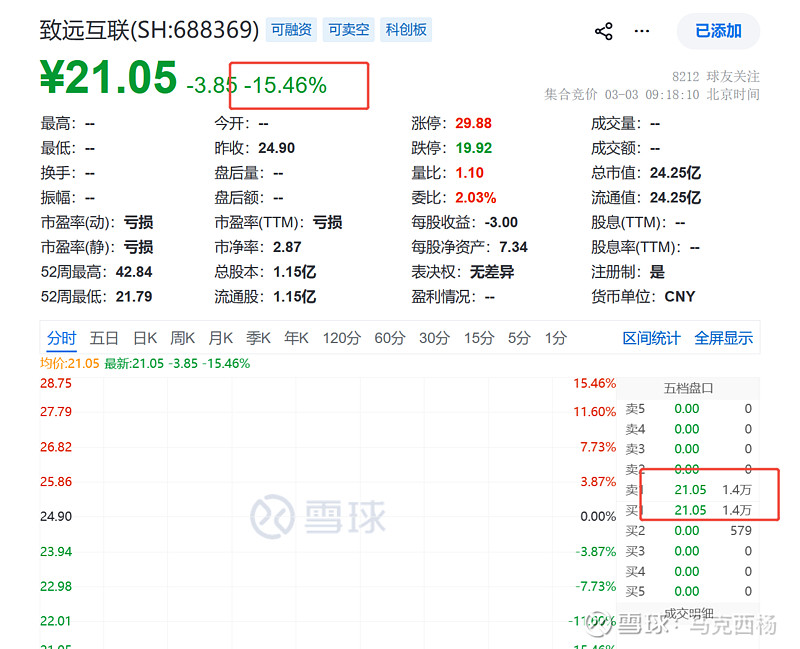The height and width of the screenshot is (649, 800).
Task: Click the 买5 order book row
Action: pyautogui.click(x=689, y=591)
